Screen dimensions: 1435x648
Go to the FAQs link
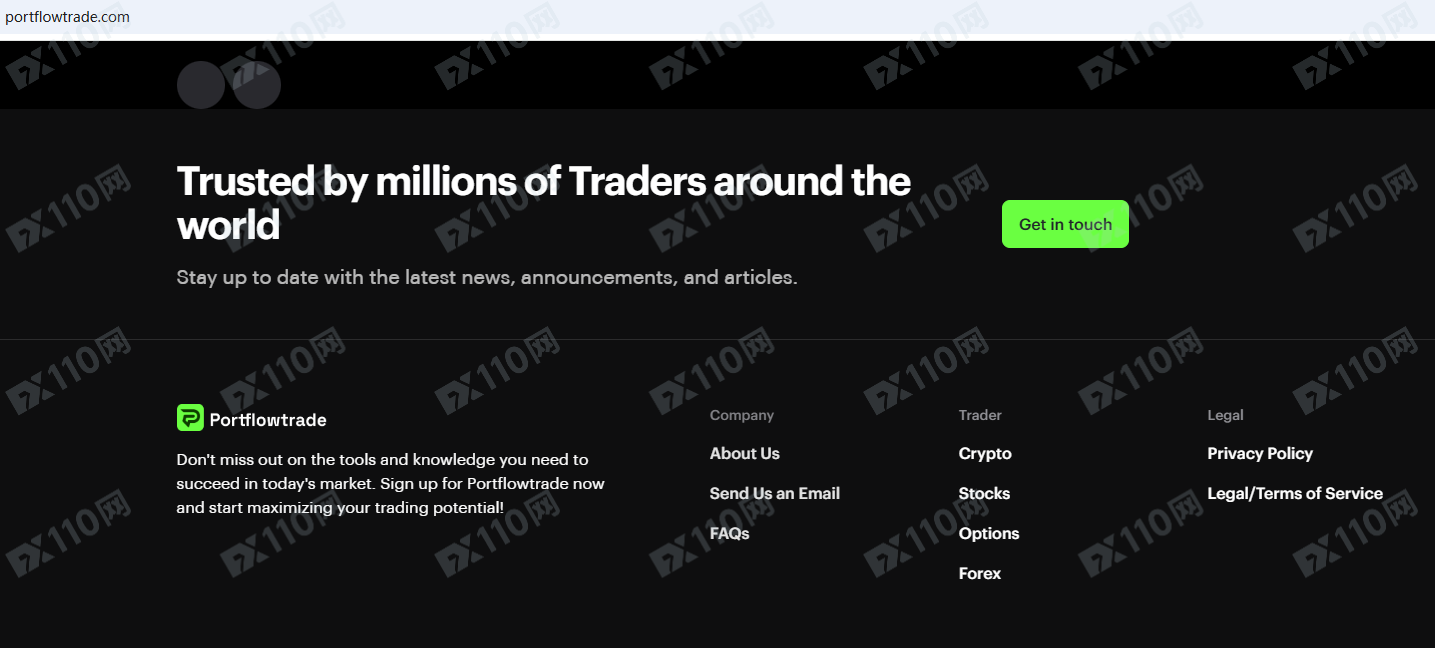729,533
